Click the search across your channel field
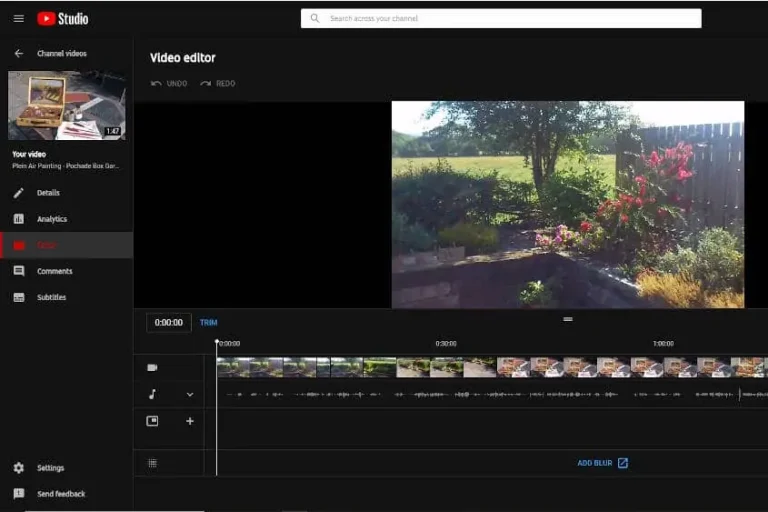This screenshot has height=512, width=768. [x=500, y=18]
